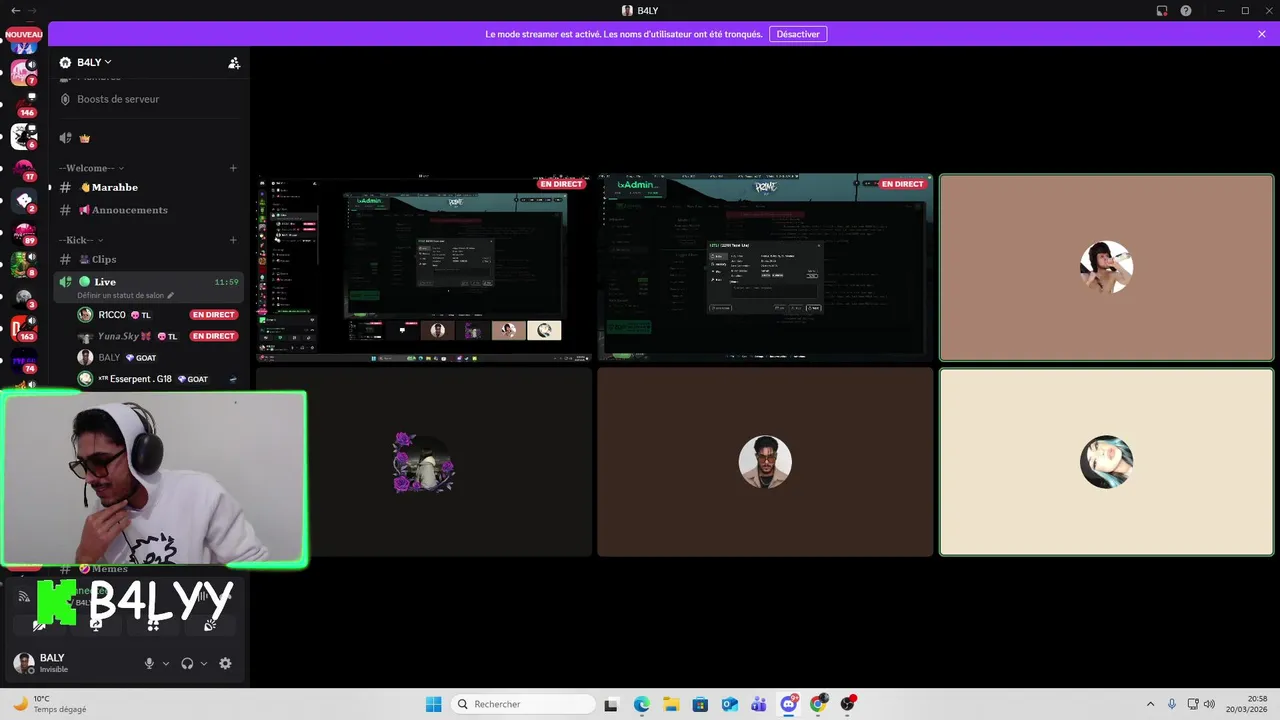This screenshot has height=720, width=1280.
Task: Open the inbox icon in title bar
Action: click(1162, 11)
